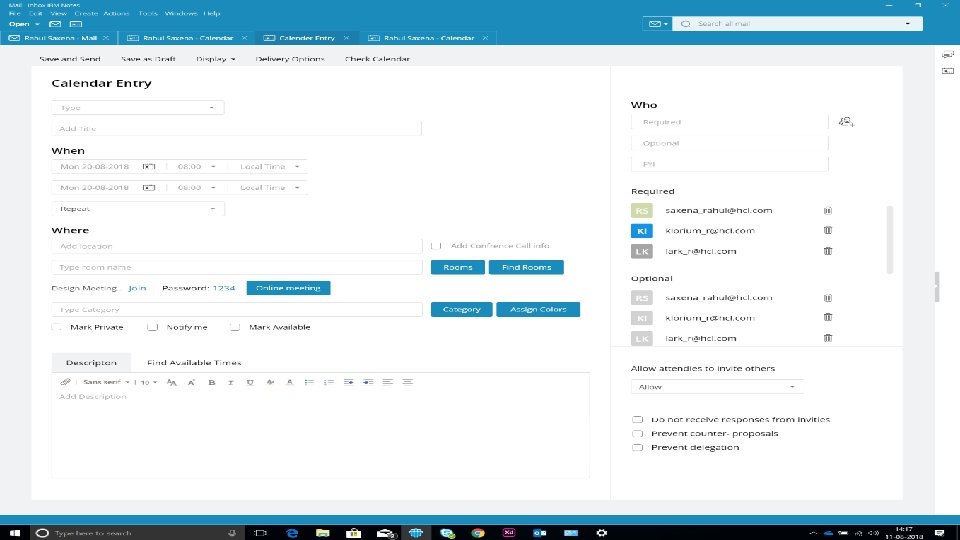Delete klorium_r@hcl.com under Optional list
960x540 pixels.
click(x=828, y=317)
